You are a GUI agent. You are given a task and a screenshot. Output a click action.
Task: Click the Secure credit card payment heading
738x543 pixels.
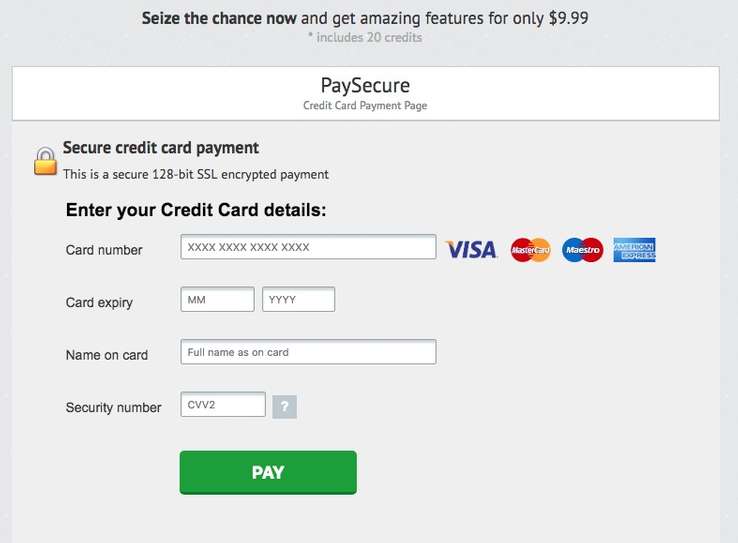point(161,148)
